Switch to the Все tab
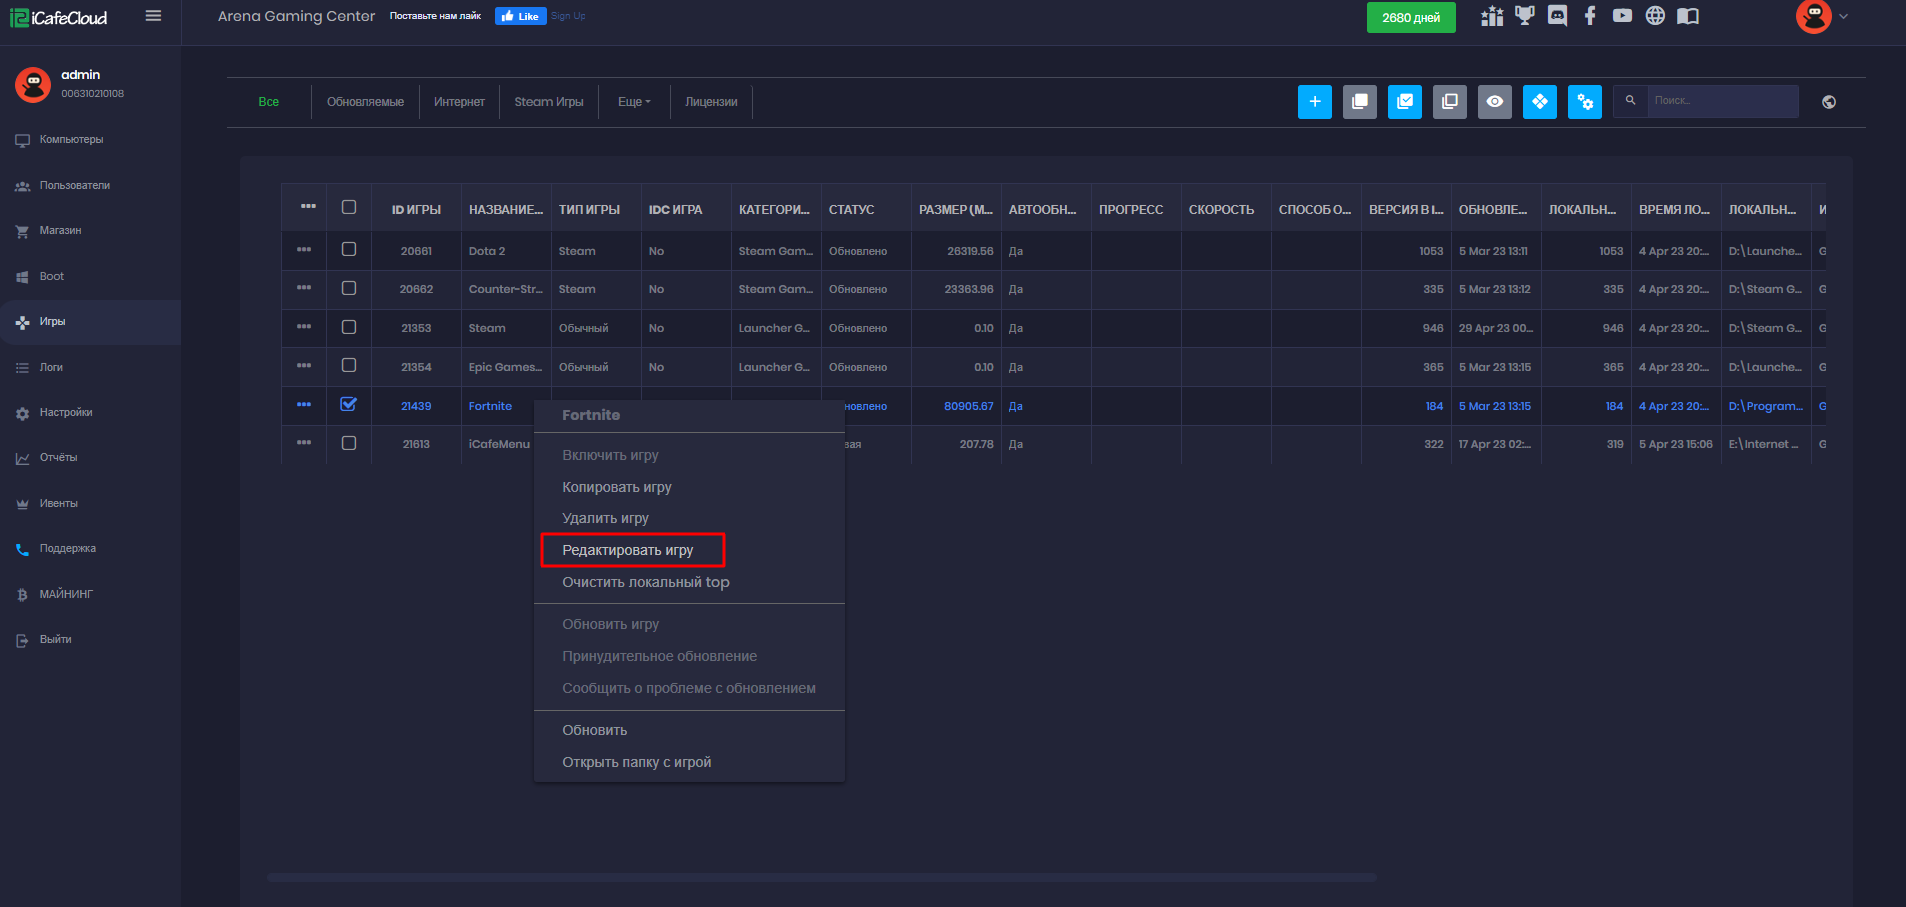 point(269,102)
